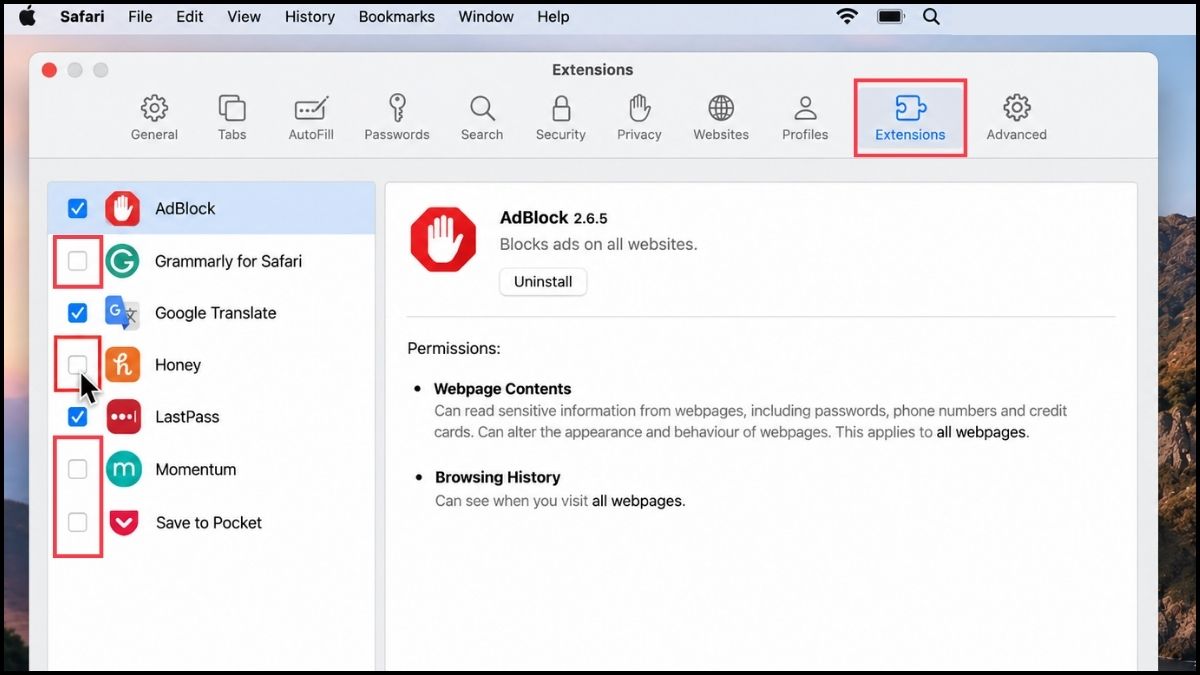Click the Browsing History permission heading

coord(498,477)
